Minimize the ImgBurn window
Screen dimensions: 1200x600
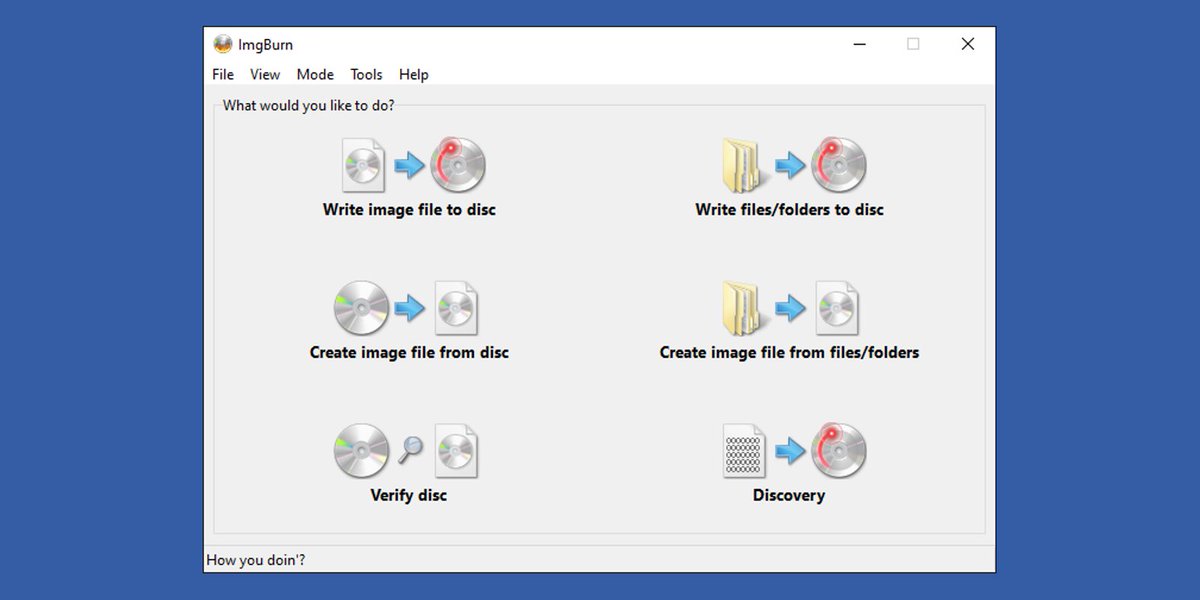click(859, 44)
